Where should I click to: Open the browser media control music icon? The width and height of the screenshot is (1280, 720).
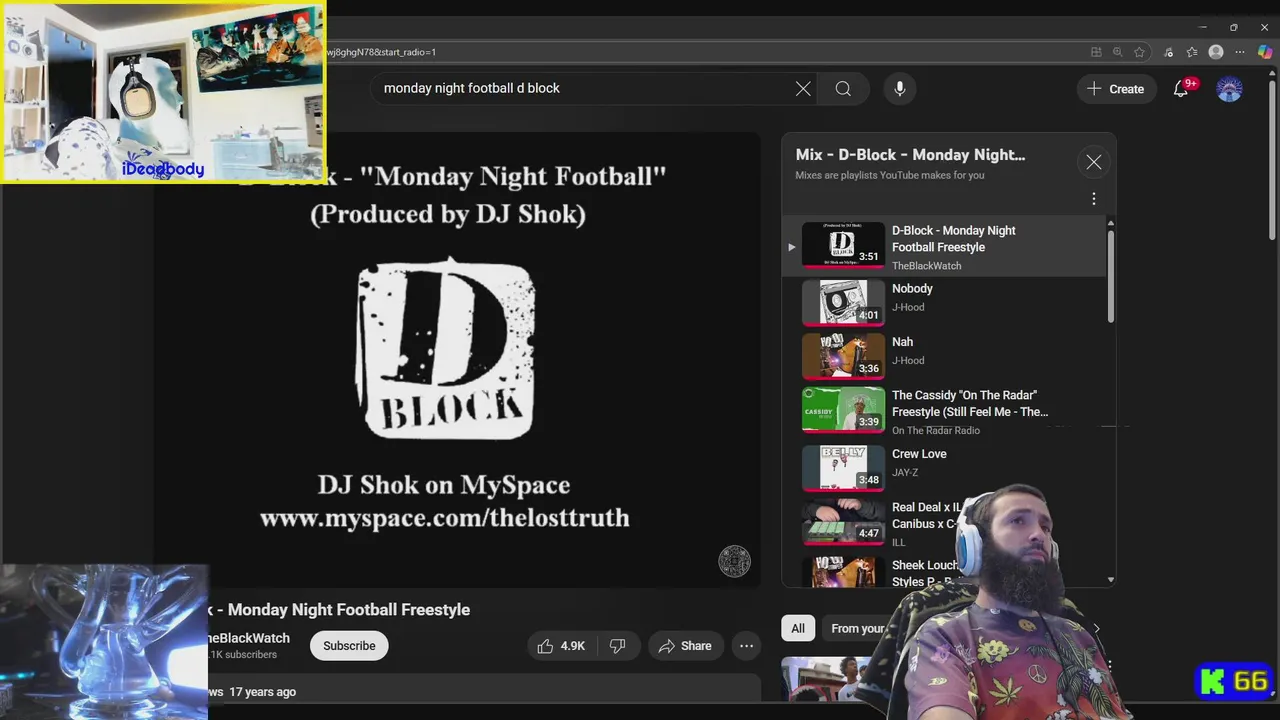tap(1169, 52)
